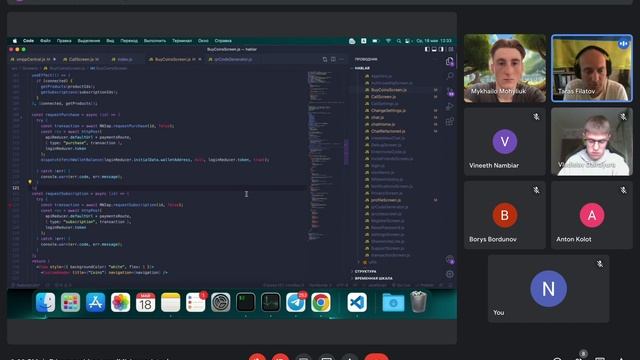
Task: Click the Customize Layout button in title bar
Action: click(451, 49)
